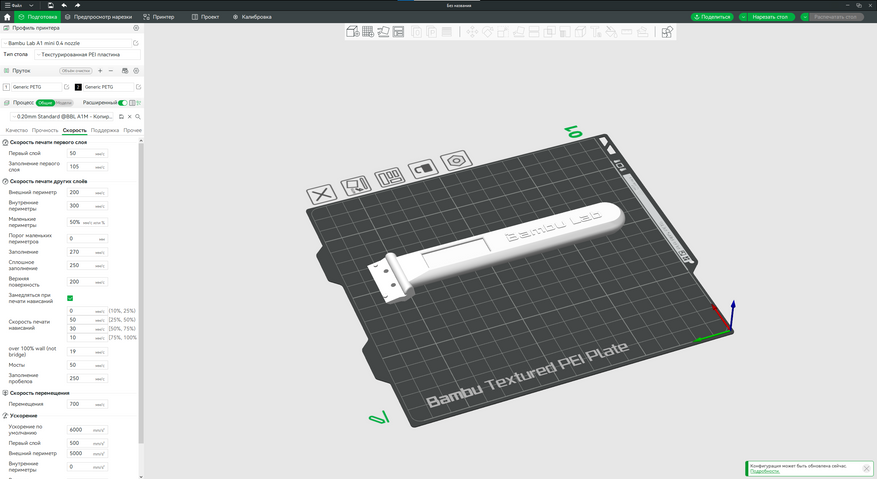Image resolution: width=877 pixels, height=479 pixels.
Task: Click the Add plate grid icon
Action: point(368,32)
